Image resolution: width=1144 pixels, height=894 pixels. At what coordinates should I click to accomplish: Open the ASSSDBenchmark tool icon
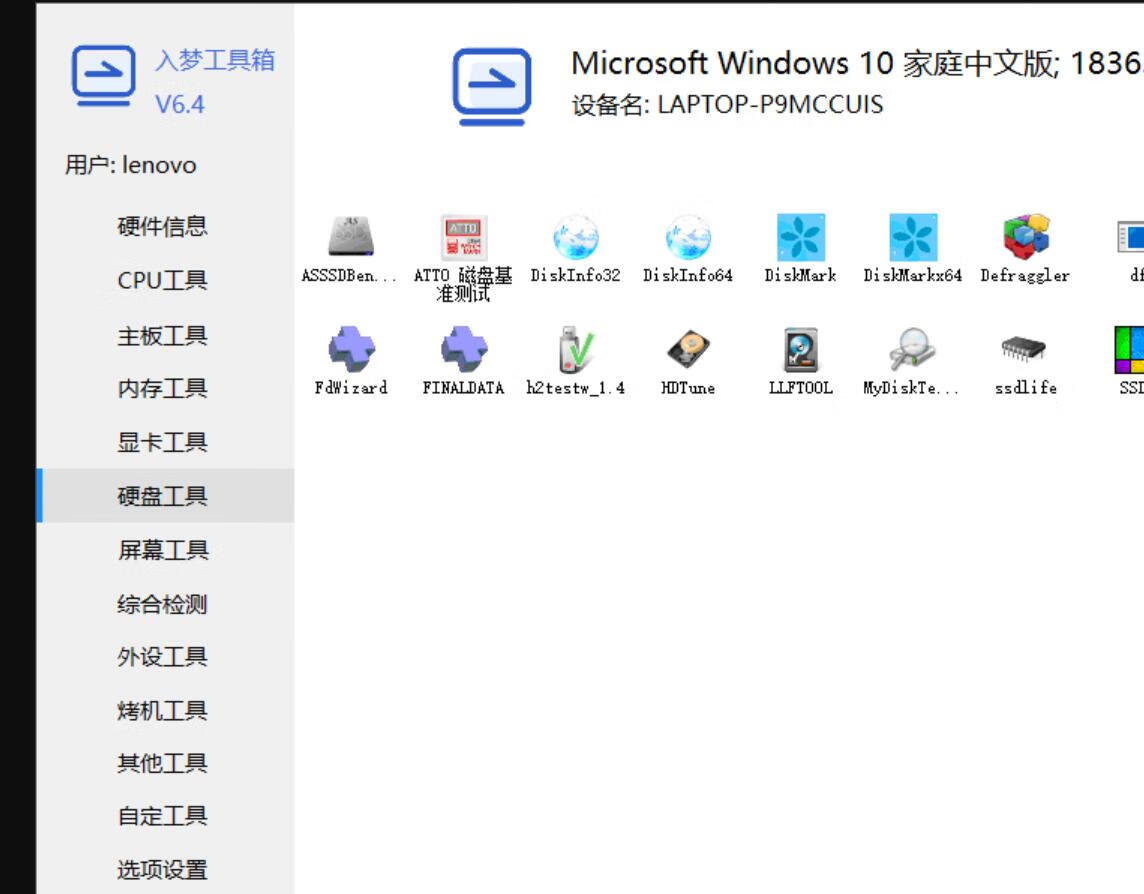pos(350,236)
